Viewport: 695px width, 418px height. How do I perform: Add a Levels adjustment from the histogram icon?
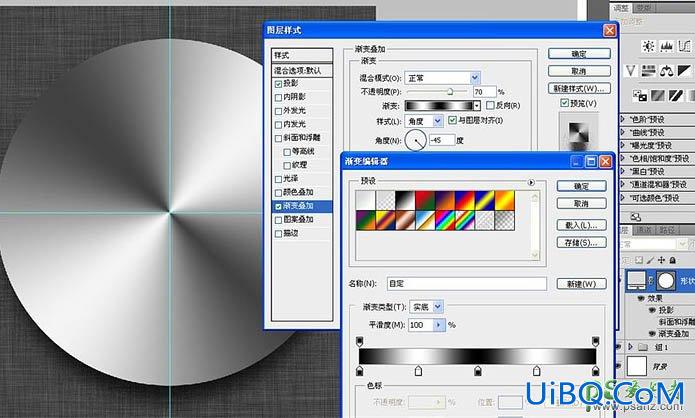tap(667, 46)
